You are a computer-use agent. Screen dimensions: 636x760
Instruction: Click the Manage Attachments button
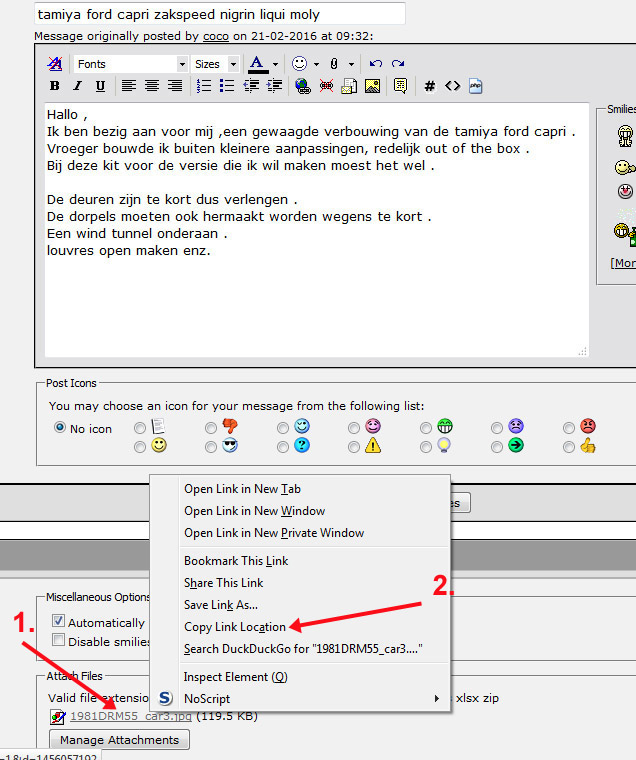(x=119, y=740)
